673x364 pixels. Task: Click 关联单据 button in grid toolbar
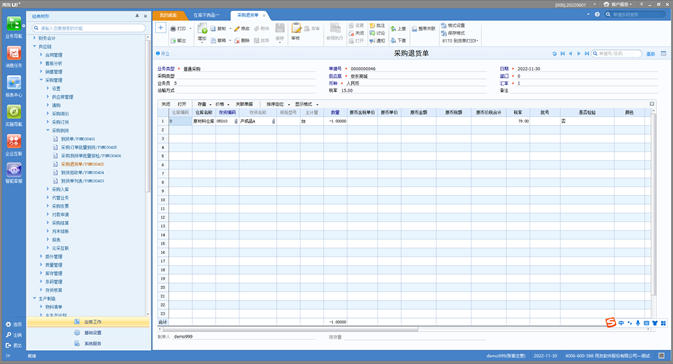point(244,104)
